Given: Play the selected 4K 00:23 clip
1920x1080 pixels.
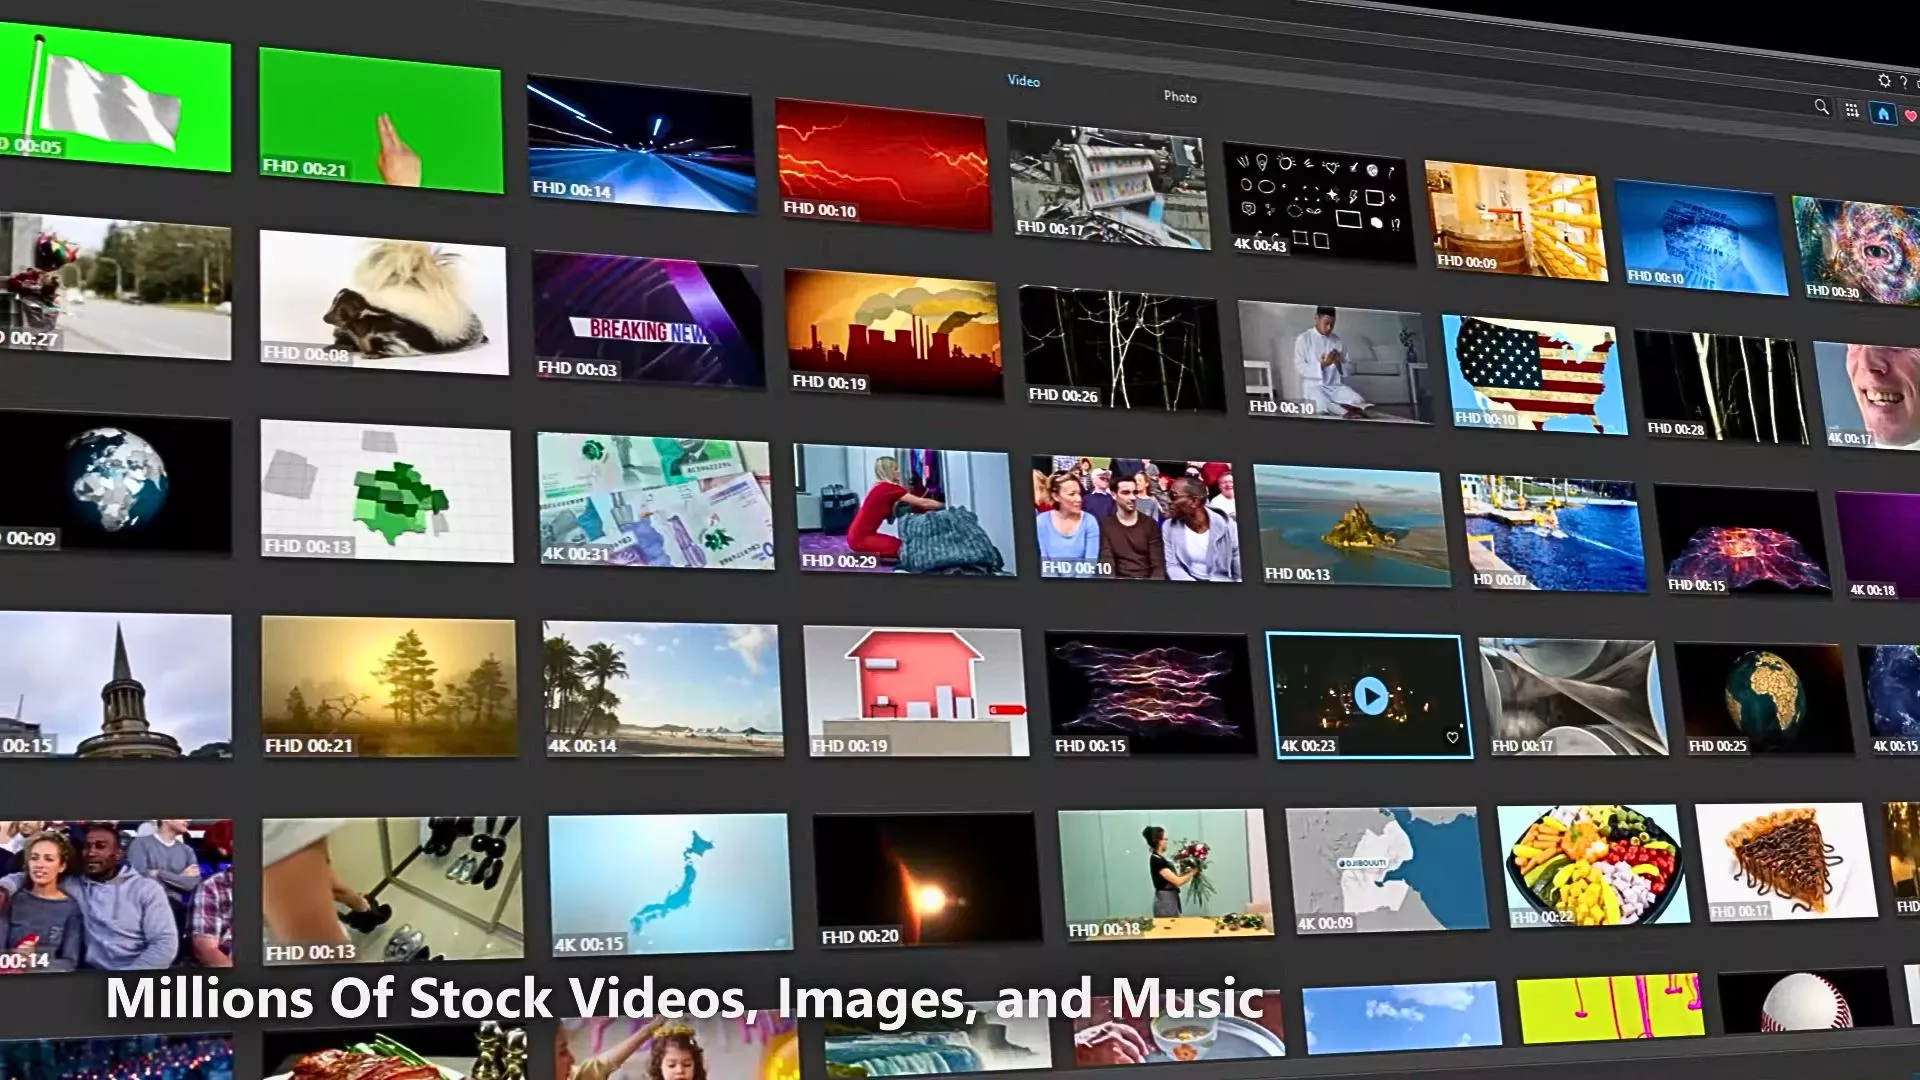Looking at the screenshot, I should pyautogui.click(x=1370, y=696).
